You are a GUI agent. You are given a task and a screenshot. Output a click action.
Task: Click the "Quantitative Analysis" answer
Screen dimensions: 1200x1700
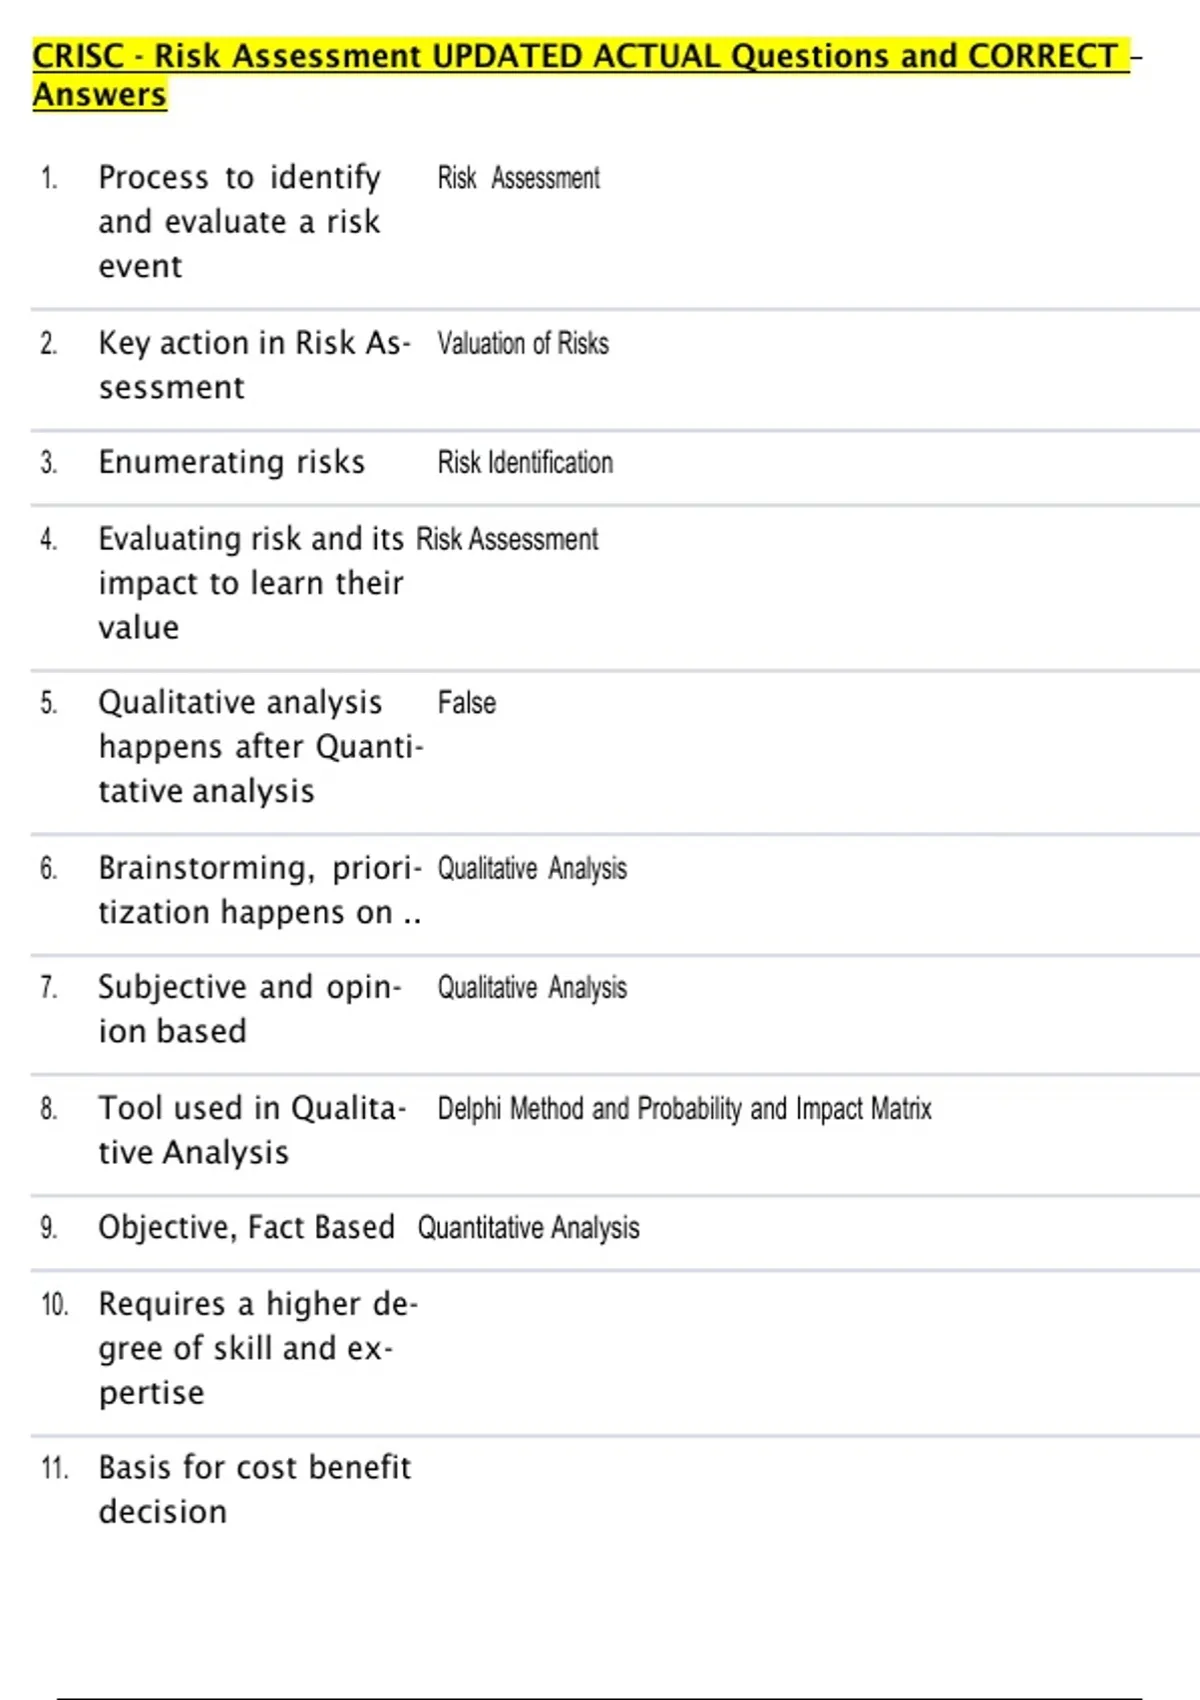point(528,1228)
